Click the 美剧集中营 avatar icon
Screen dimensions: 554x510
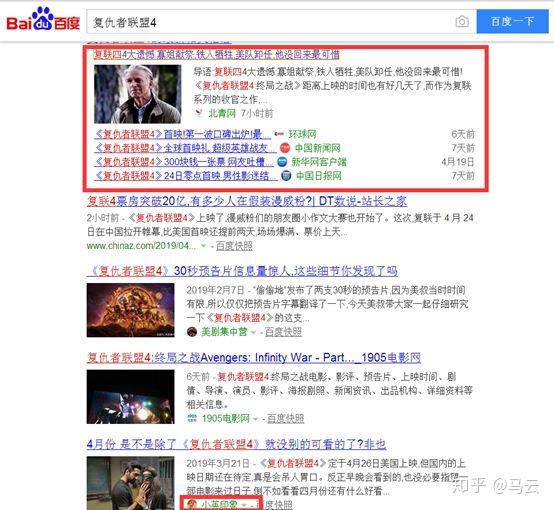coord(192,332)
